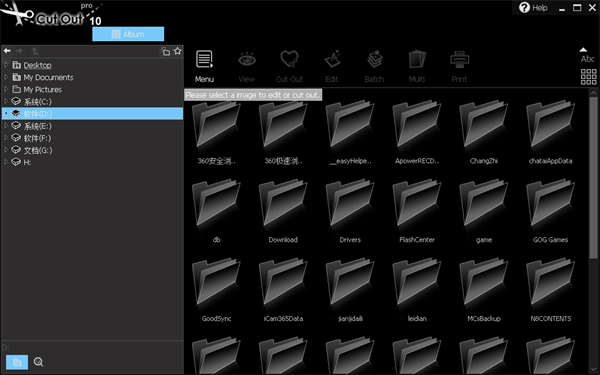This screenshot has width=600, height=375.
Task: Select the leidian folder
Action: [x=417, y=290]
